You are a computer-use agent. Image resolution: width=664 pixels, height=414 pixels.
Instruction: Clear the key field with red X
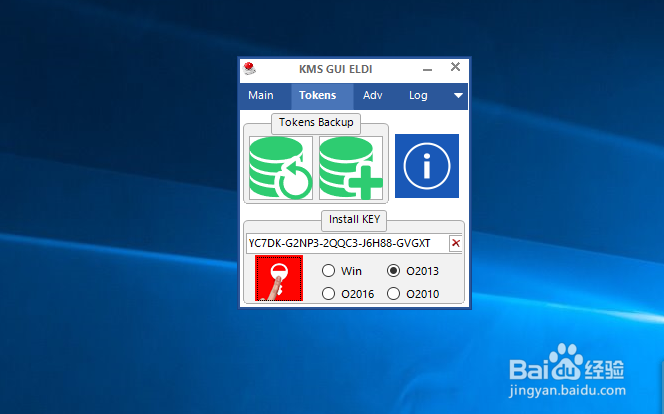point(456,243)
